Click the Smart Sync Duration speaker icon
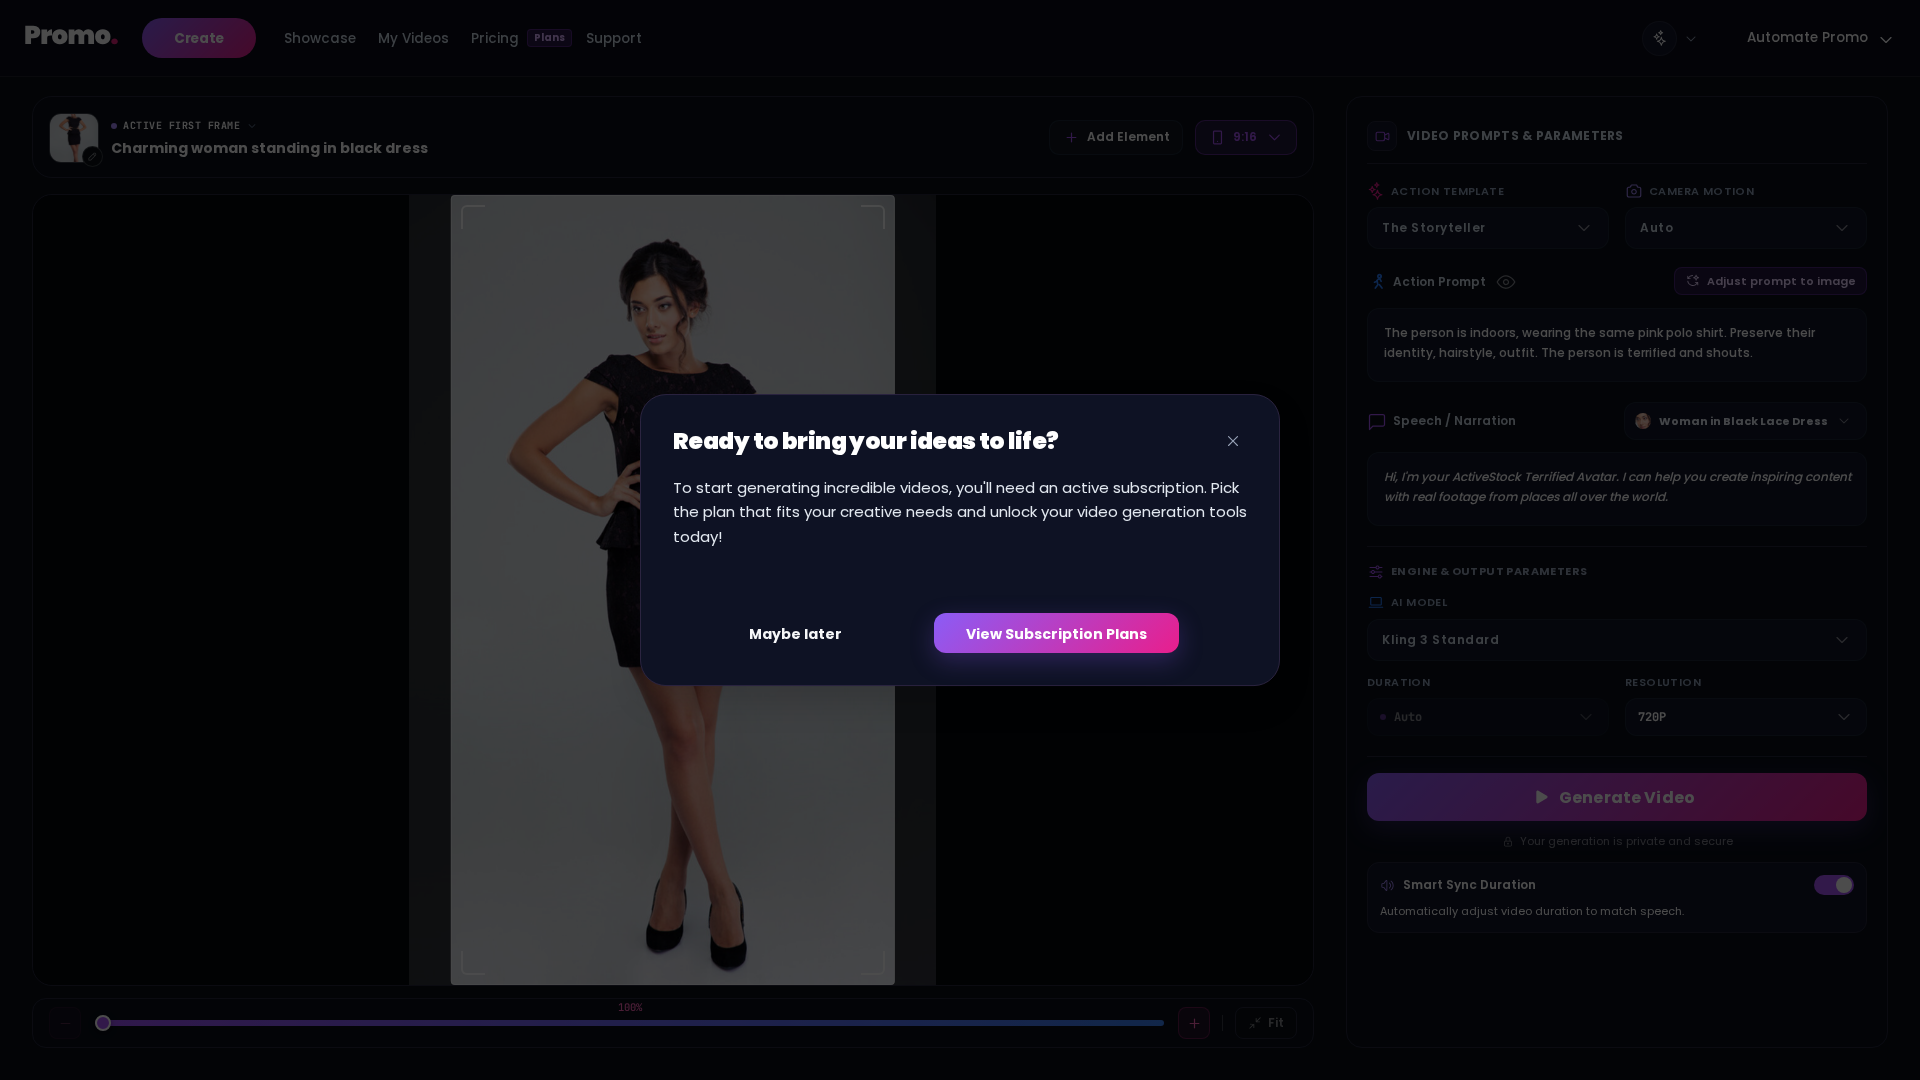 [1387, 885]
